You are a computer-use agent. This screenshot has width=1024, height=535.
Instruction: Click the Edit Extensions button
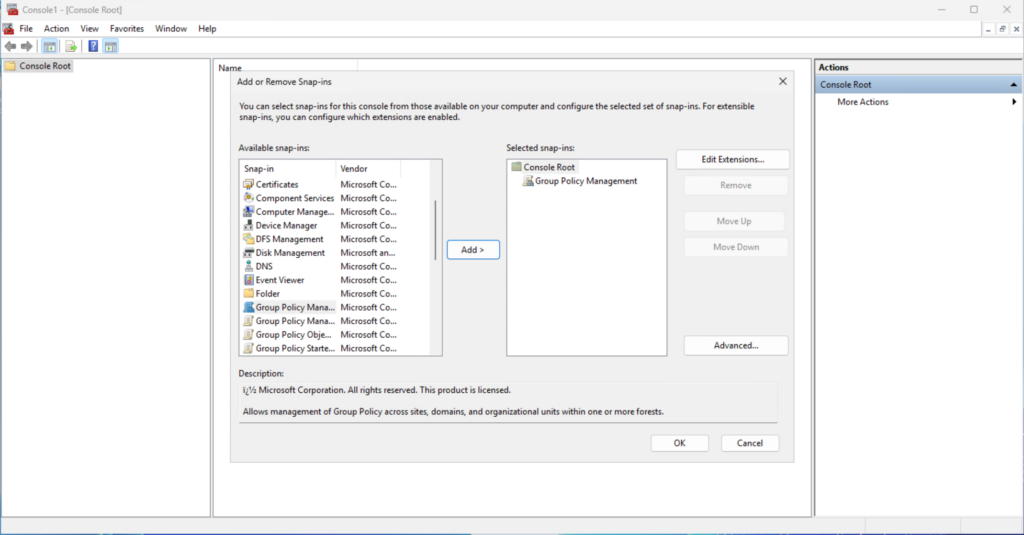click(x=733, y=159)
